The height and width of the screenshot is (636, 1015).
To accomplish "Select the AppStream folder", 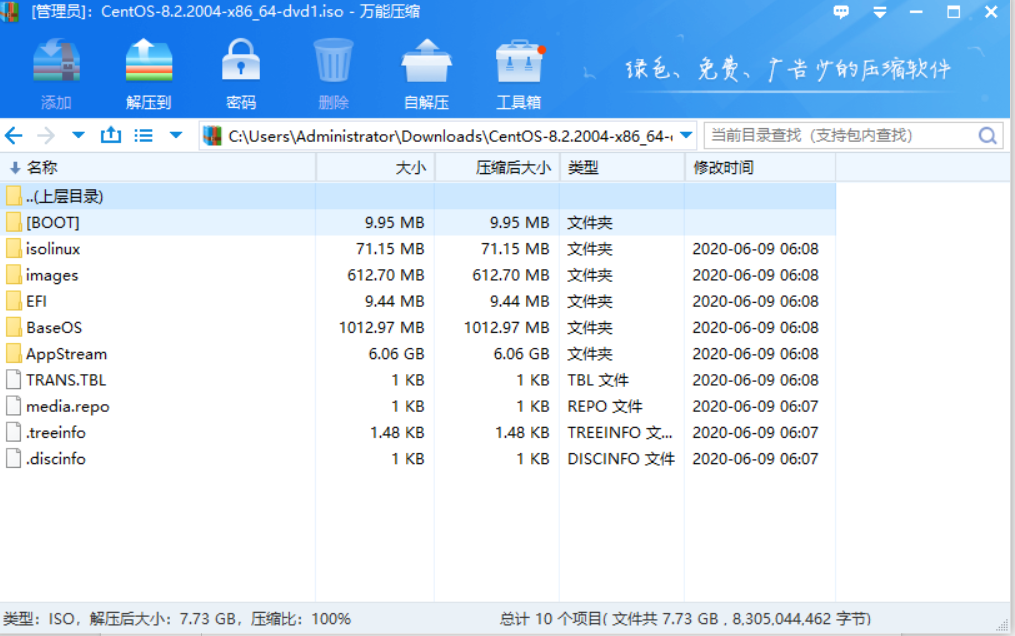I will 418,353.
